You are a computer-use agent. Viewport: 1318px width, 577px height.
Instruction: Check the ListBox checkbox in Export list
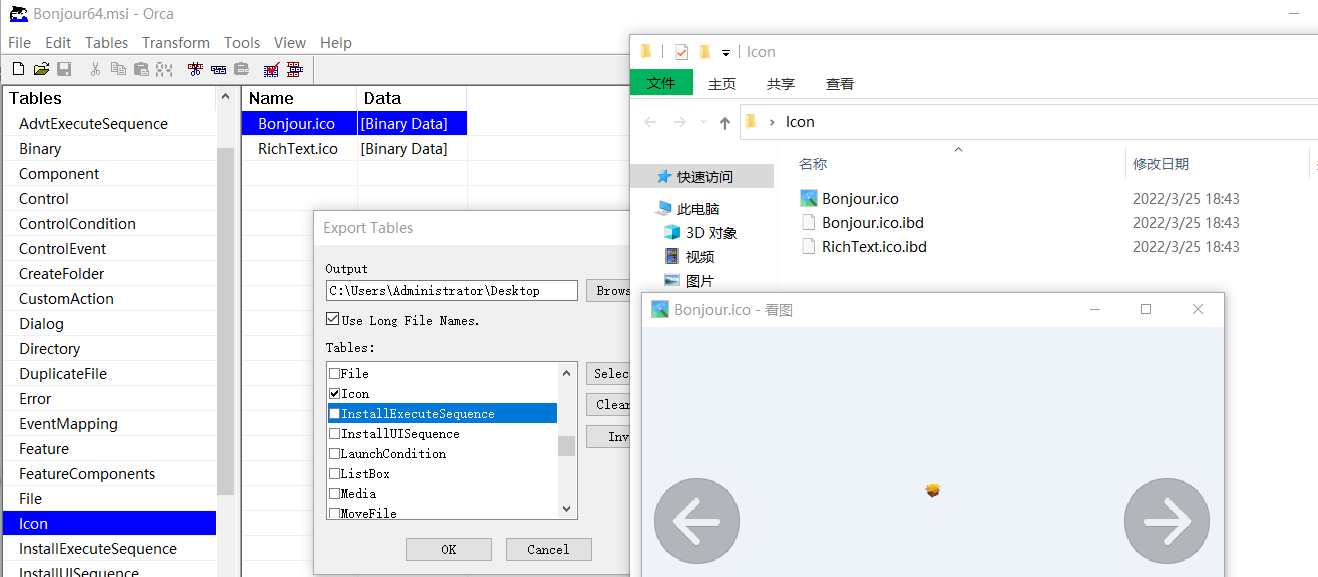334,473
